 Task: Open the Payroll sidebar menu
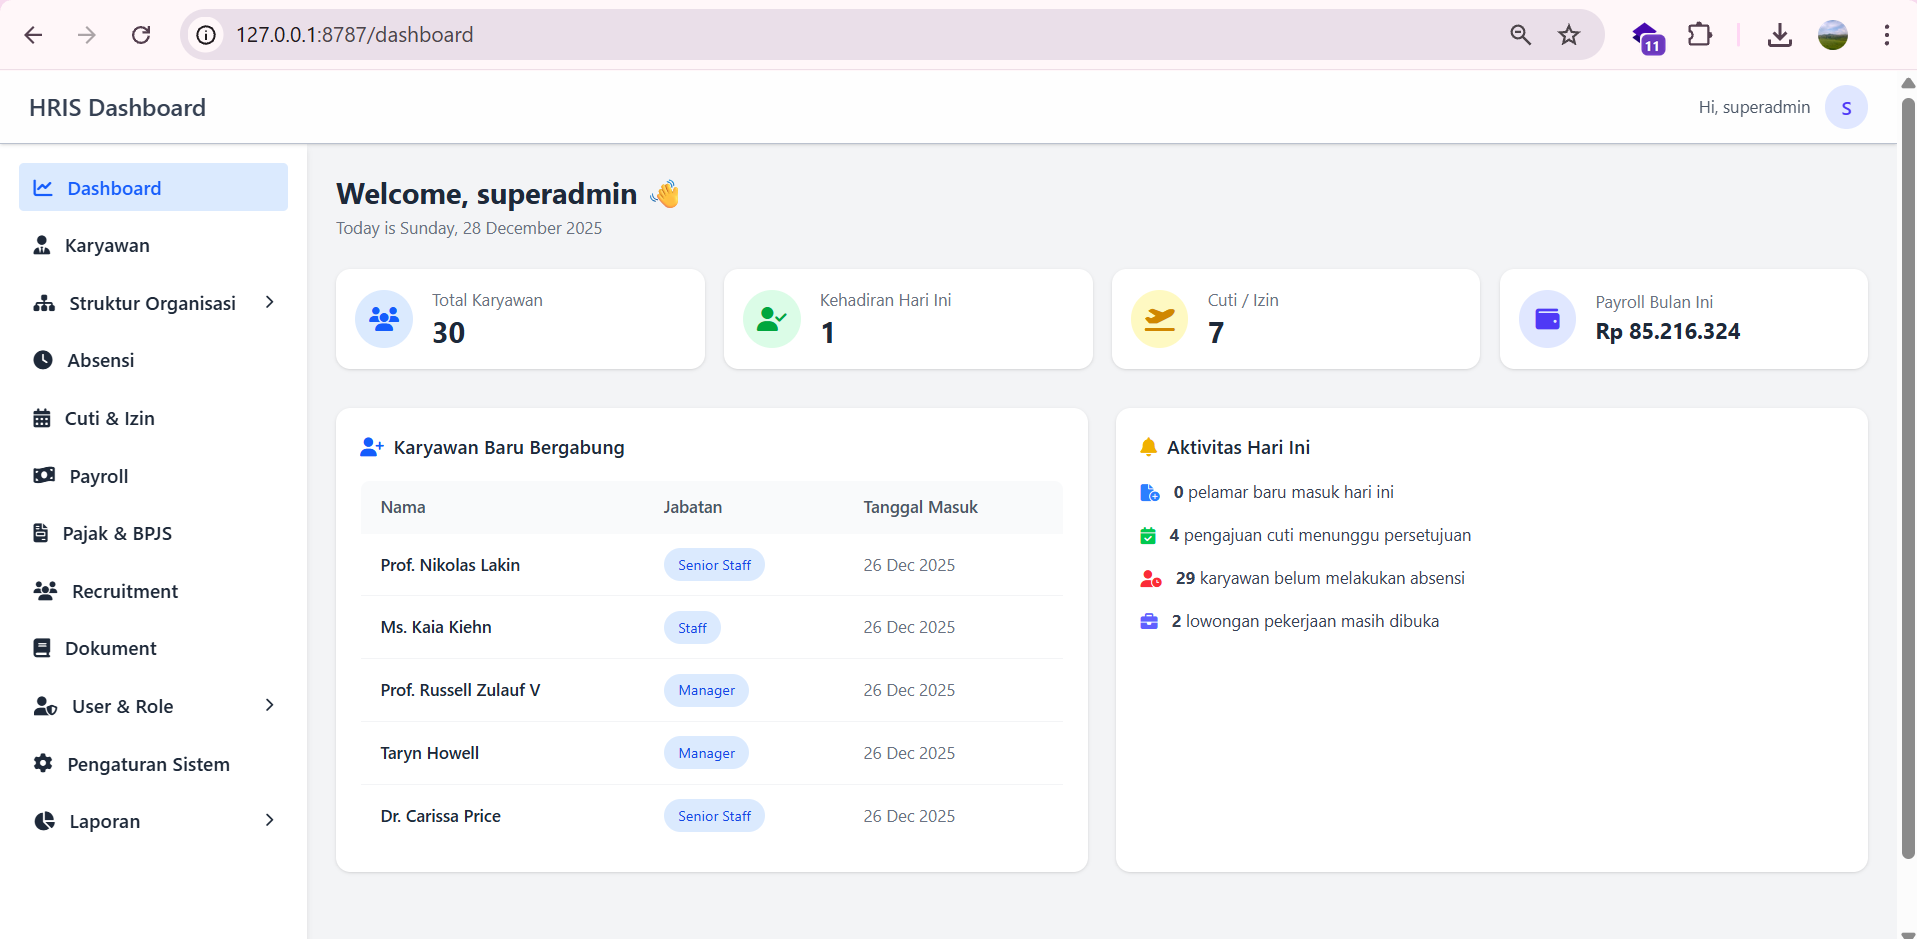click(x=98, y=477)
